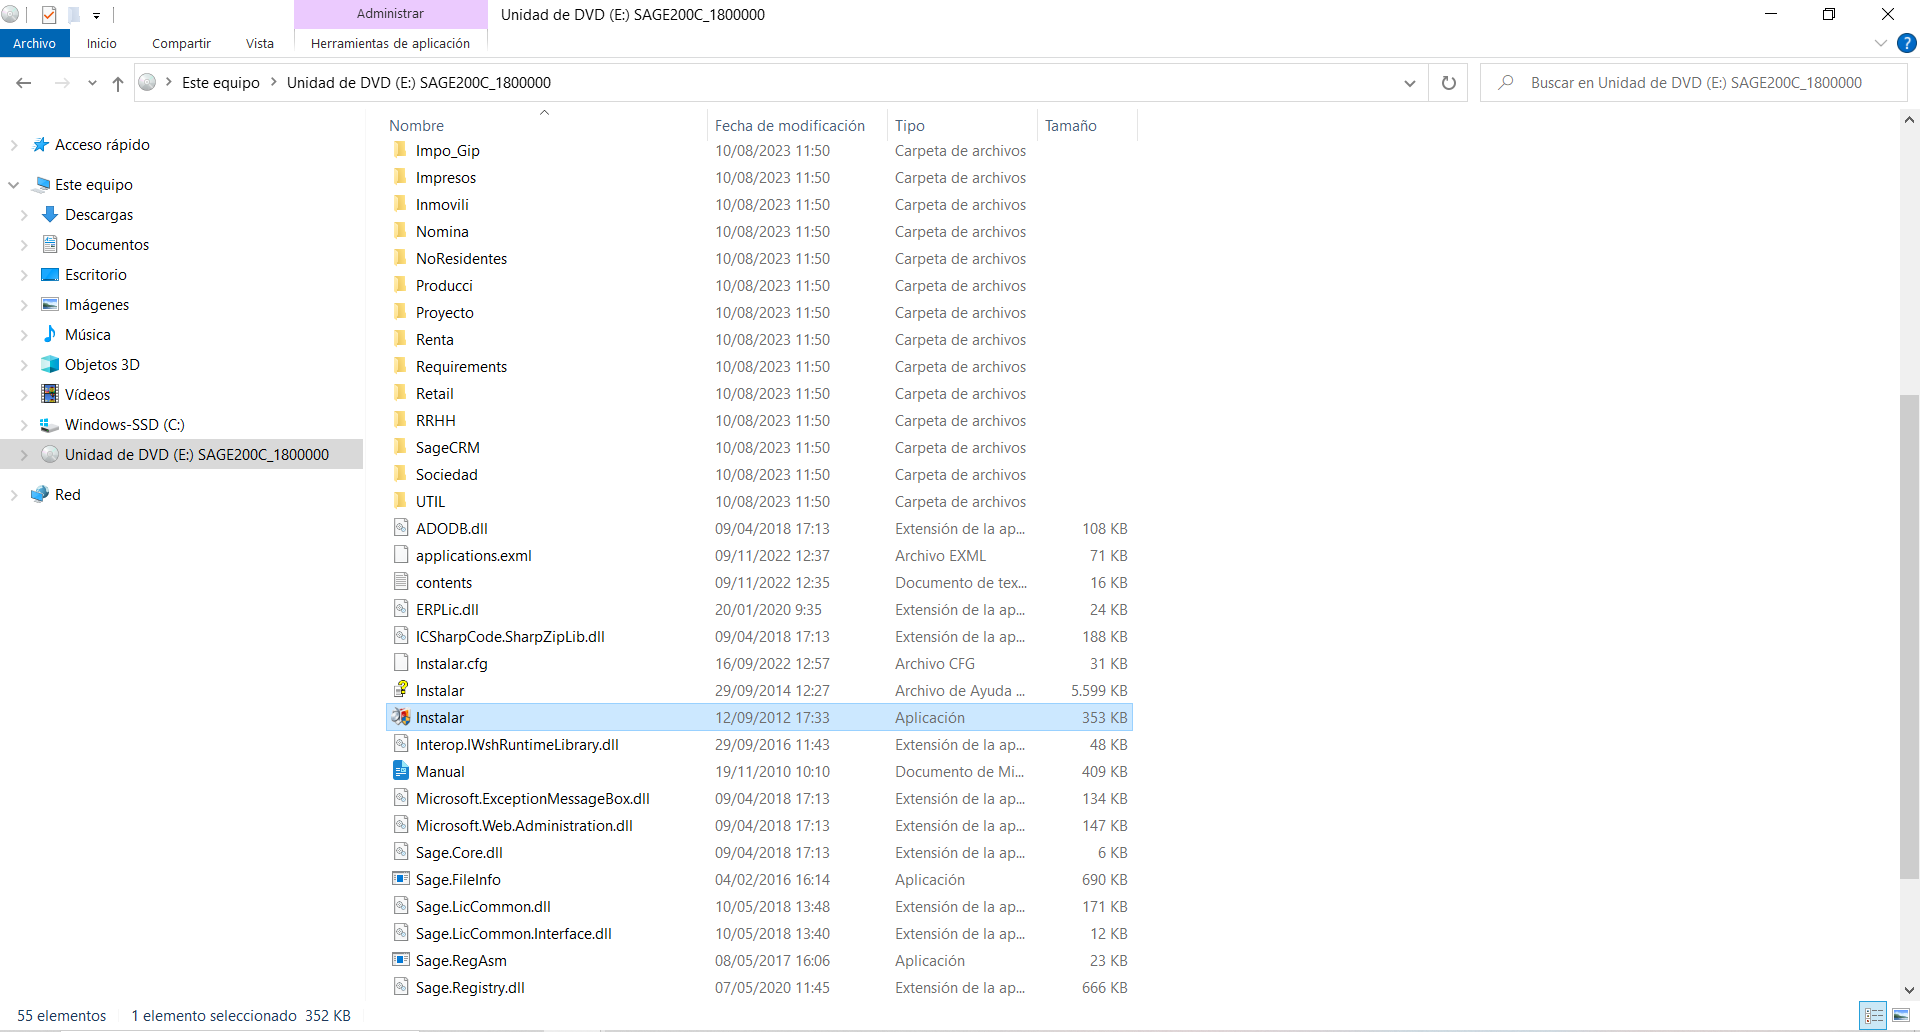Click the Objetos 3D cube icon

pyautogui.click(x=50, y=364)
